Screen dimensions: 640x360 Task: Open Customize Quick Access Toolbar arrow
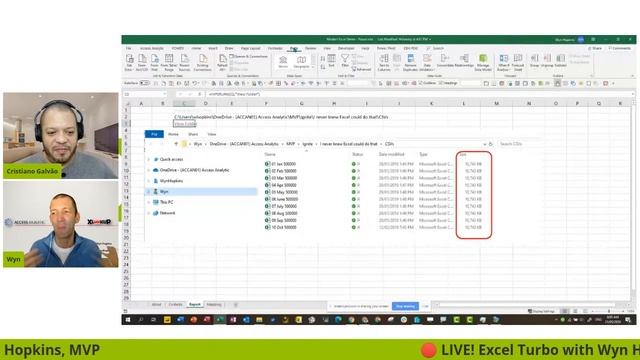pos(613,83)
